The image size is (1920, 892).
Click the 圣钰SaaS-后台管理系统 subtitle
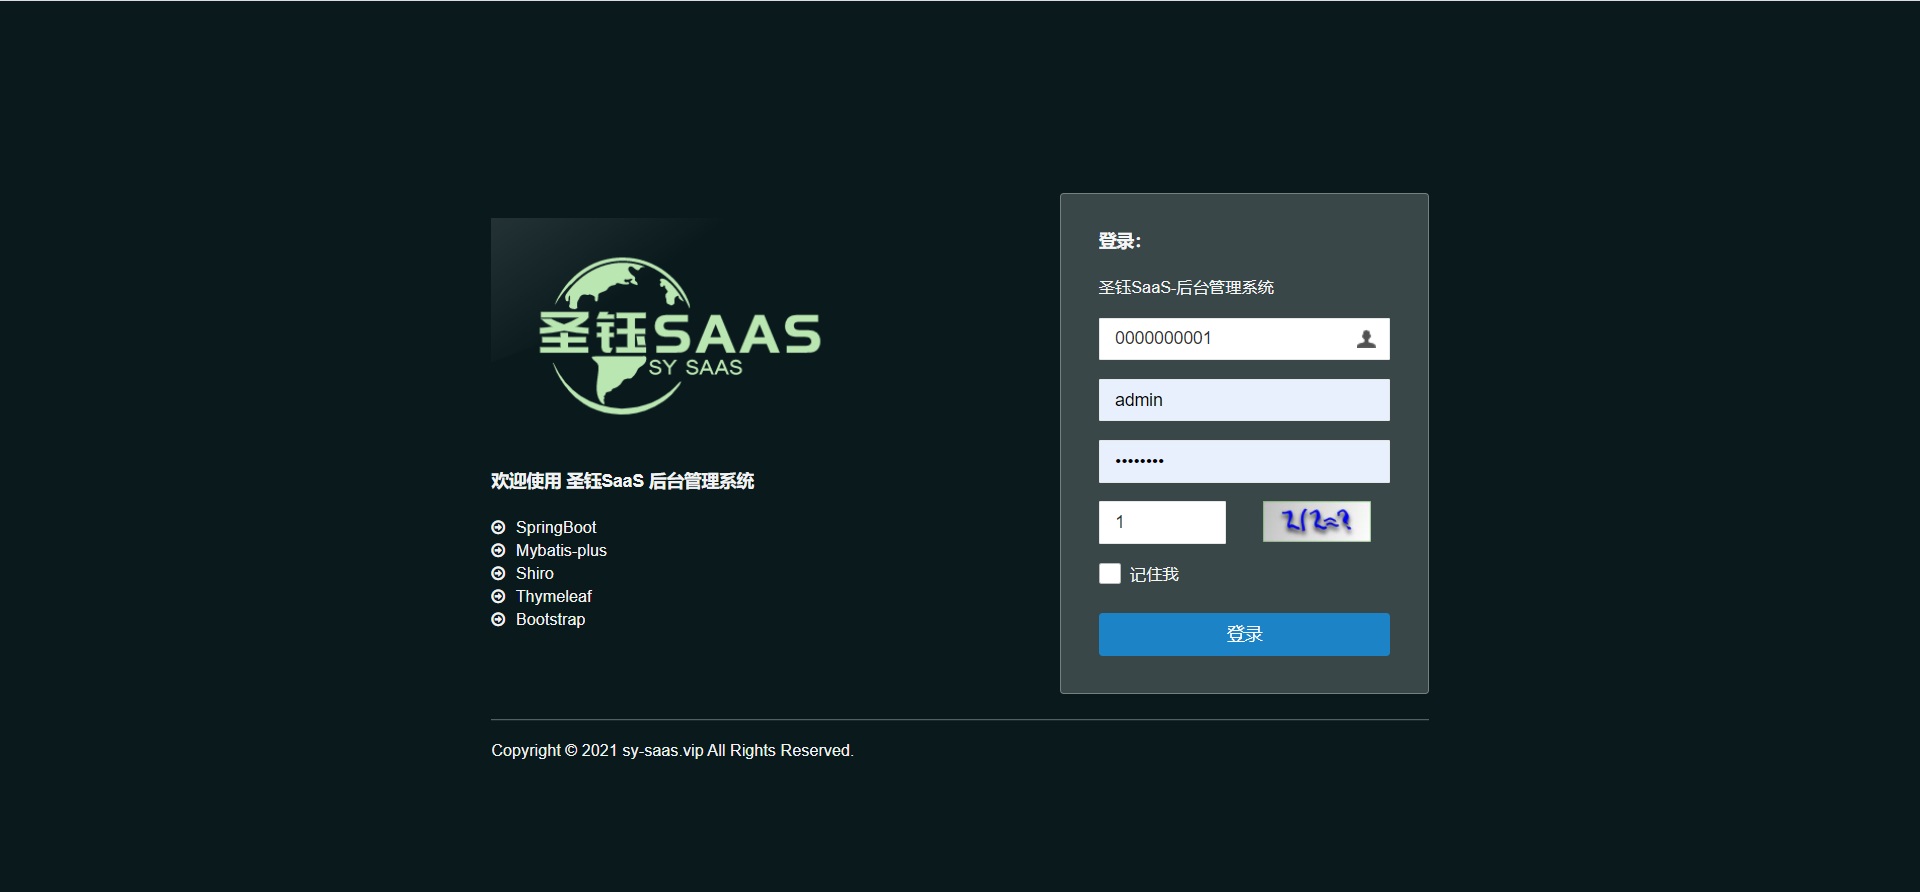coord(1186,287)
